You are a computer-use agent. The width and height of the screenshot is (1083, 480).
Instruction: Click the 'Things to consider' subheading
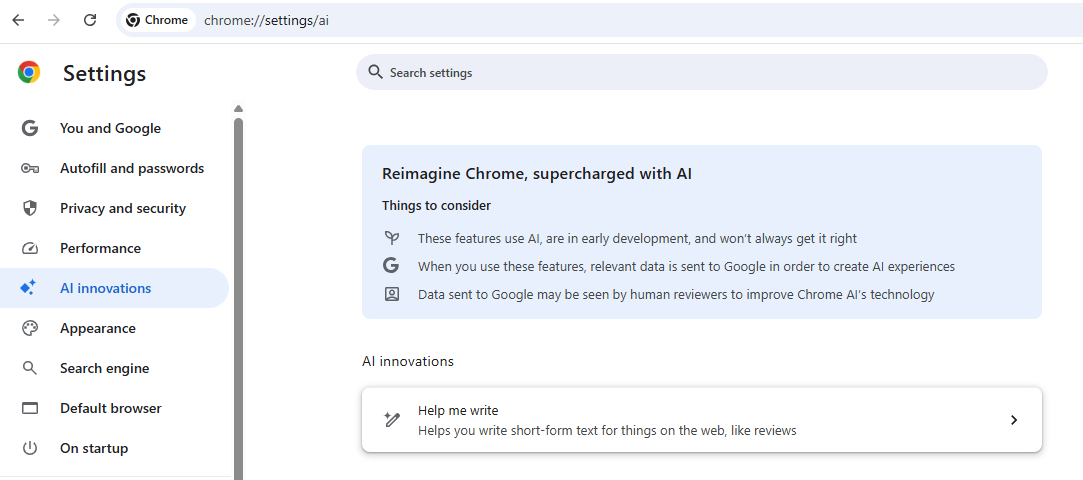(x=437, y=206)
